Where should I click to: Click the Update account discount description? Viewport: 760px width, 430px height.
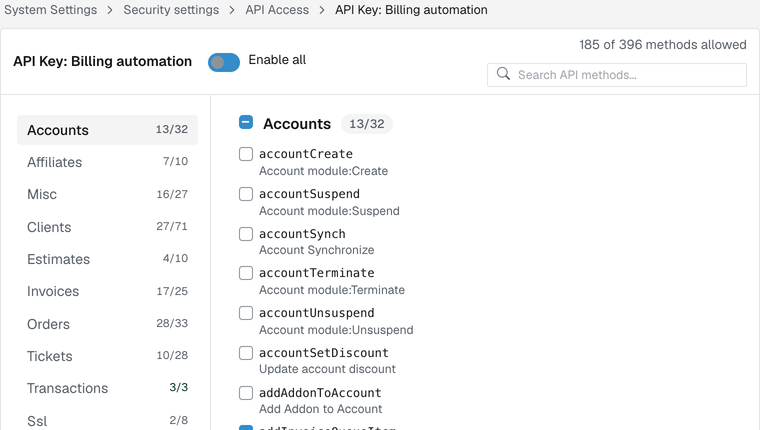[327, 369]
